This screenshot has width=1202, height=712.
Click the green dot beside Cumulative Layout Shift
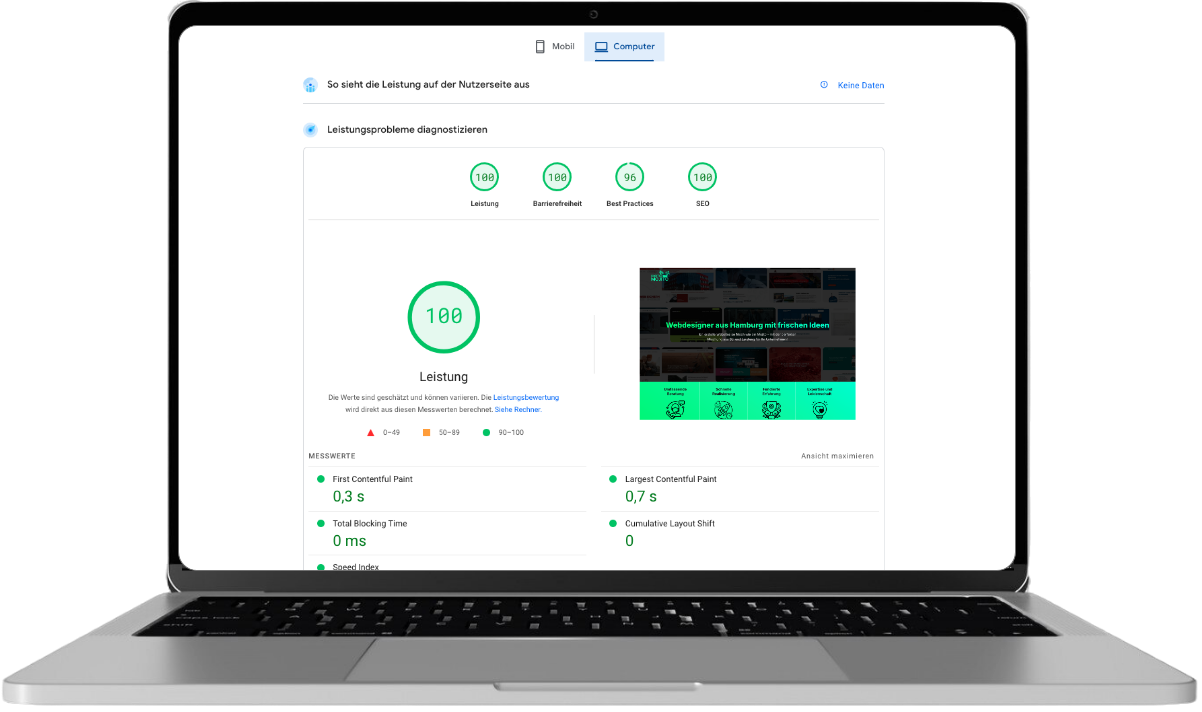point(613,523)
